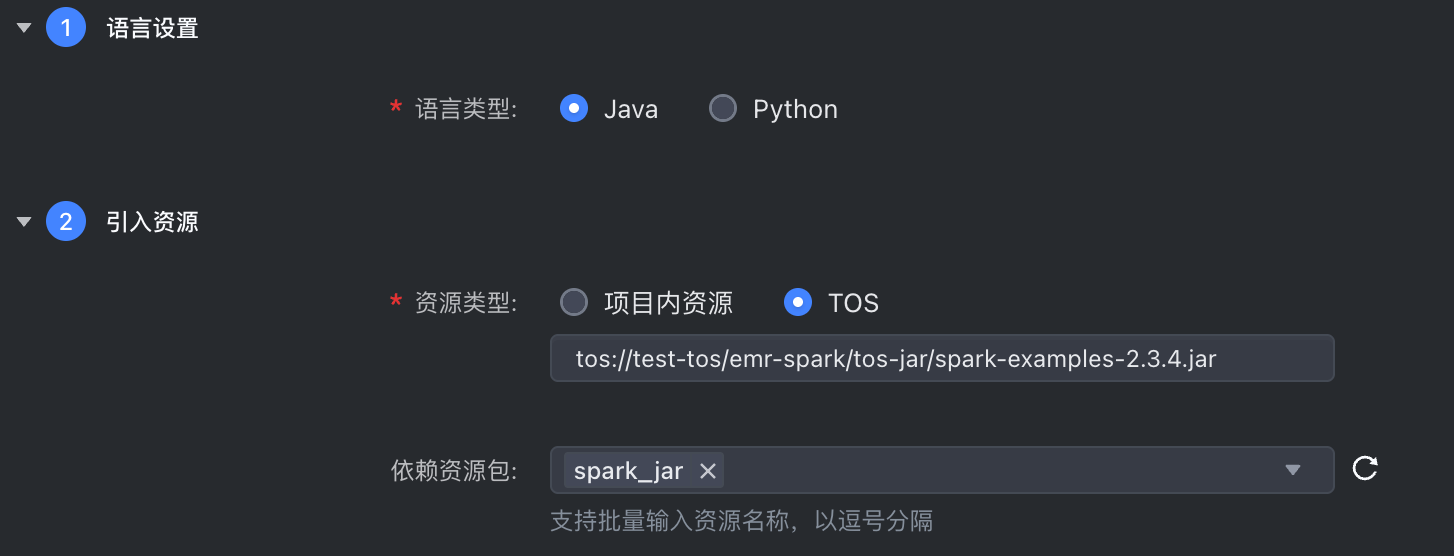Click the 资源类型 field label
1454x556 pixels.
(x=466, y=303)
